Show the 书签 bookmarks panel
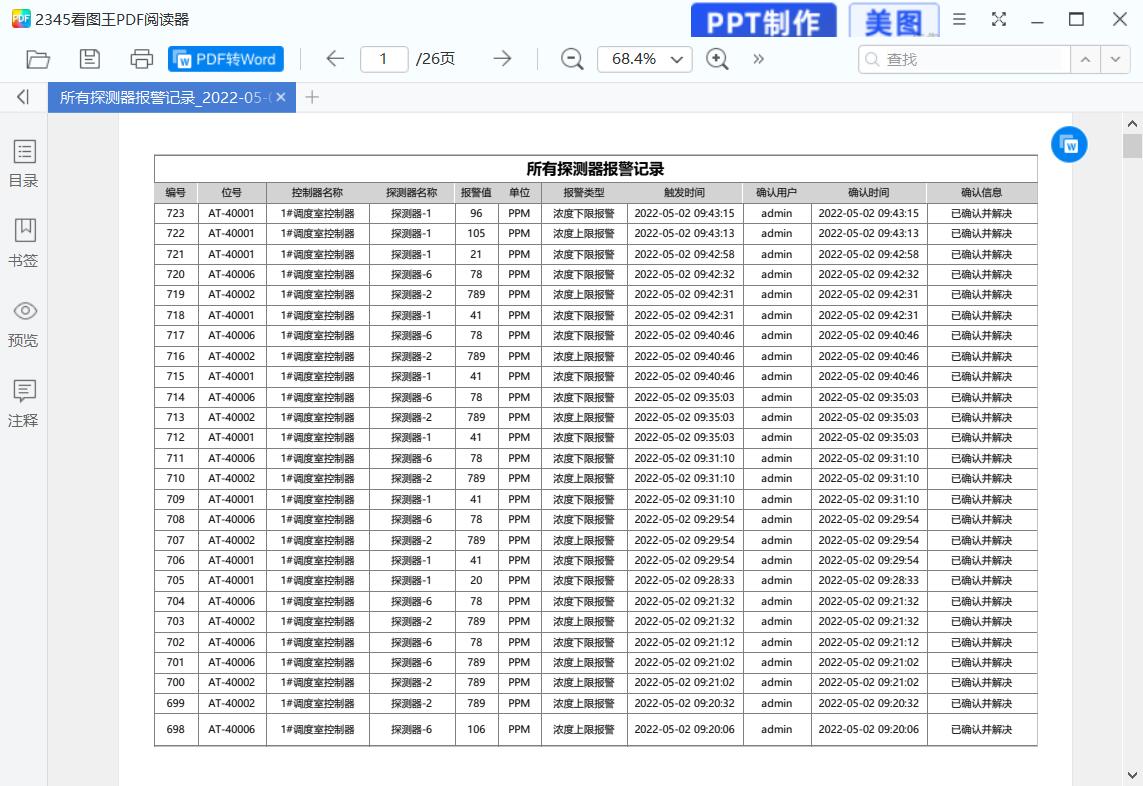 click(23, 243)
